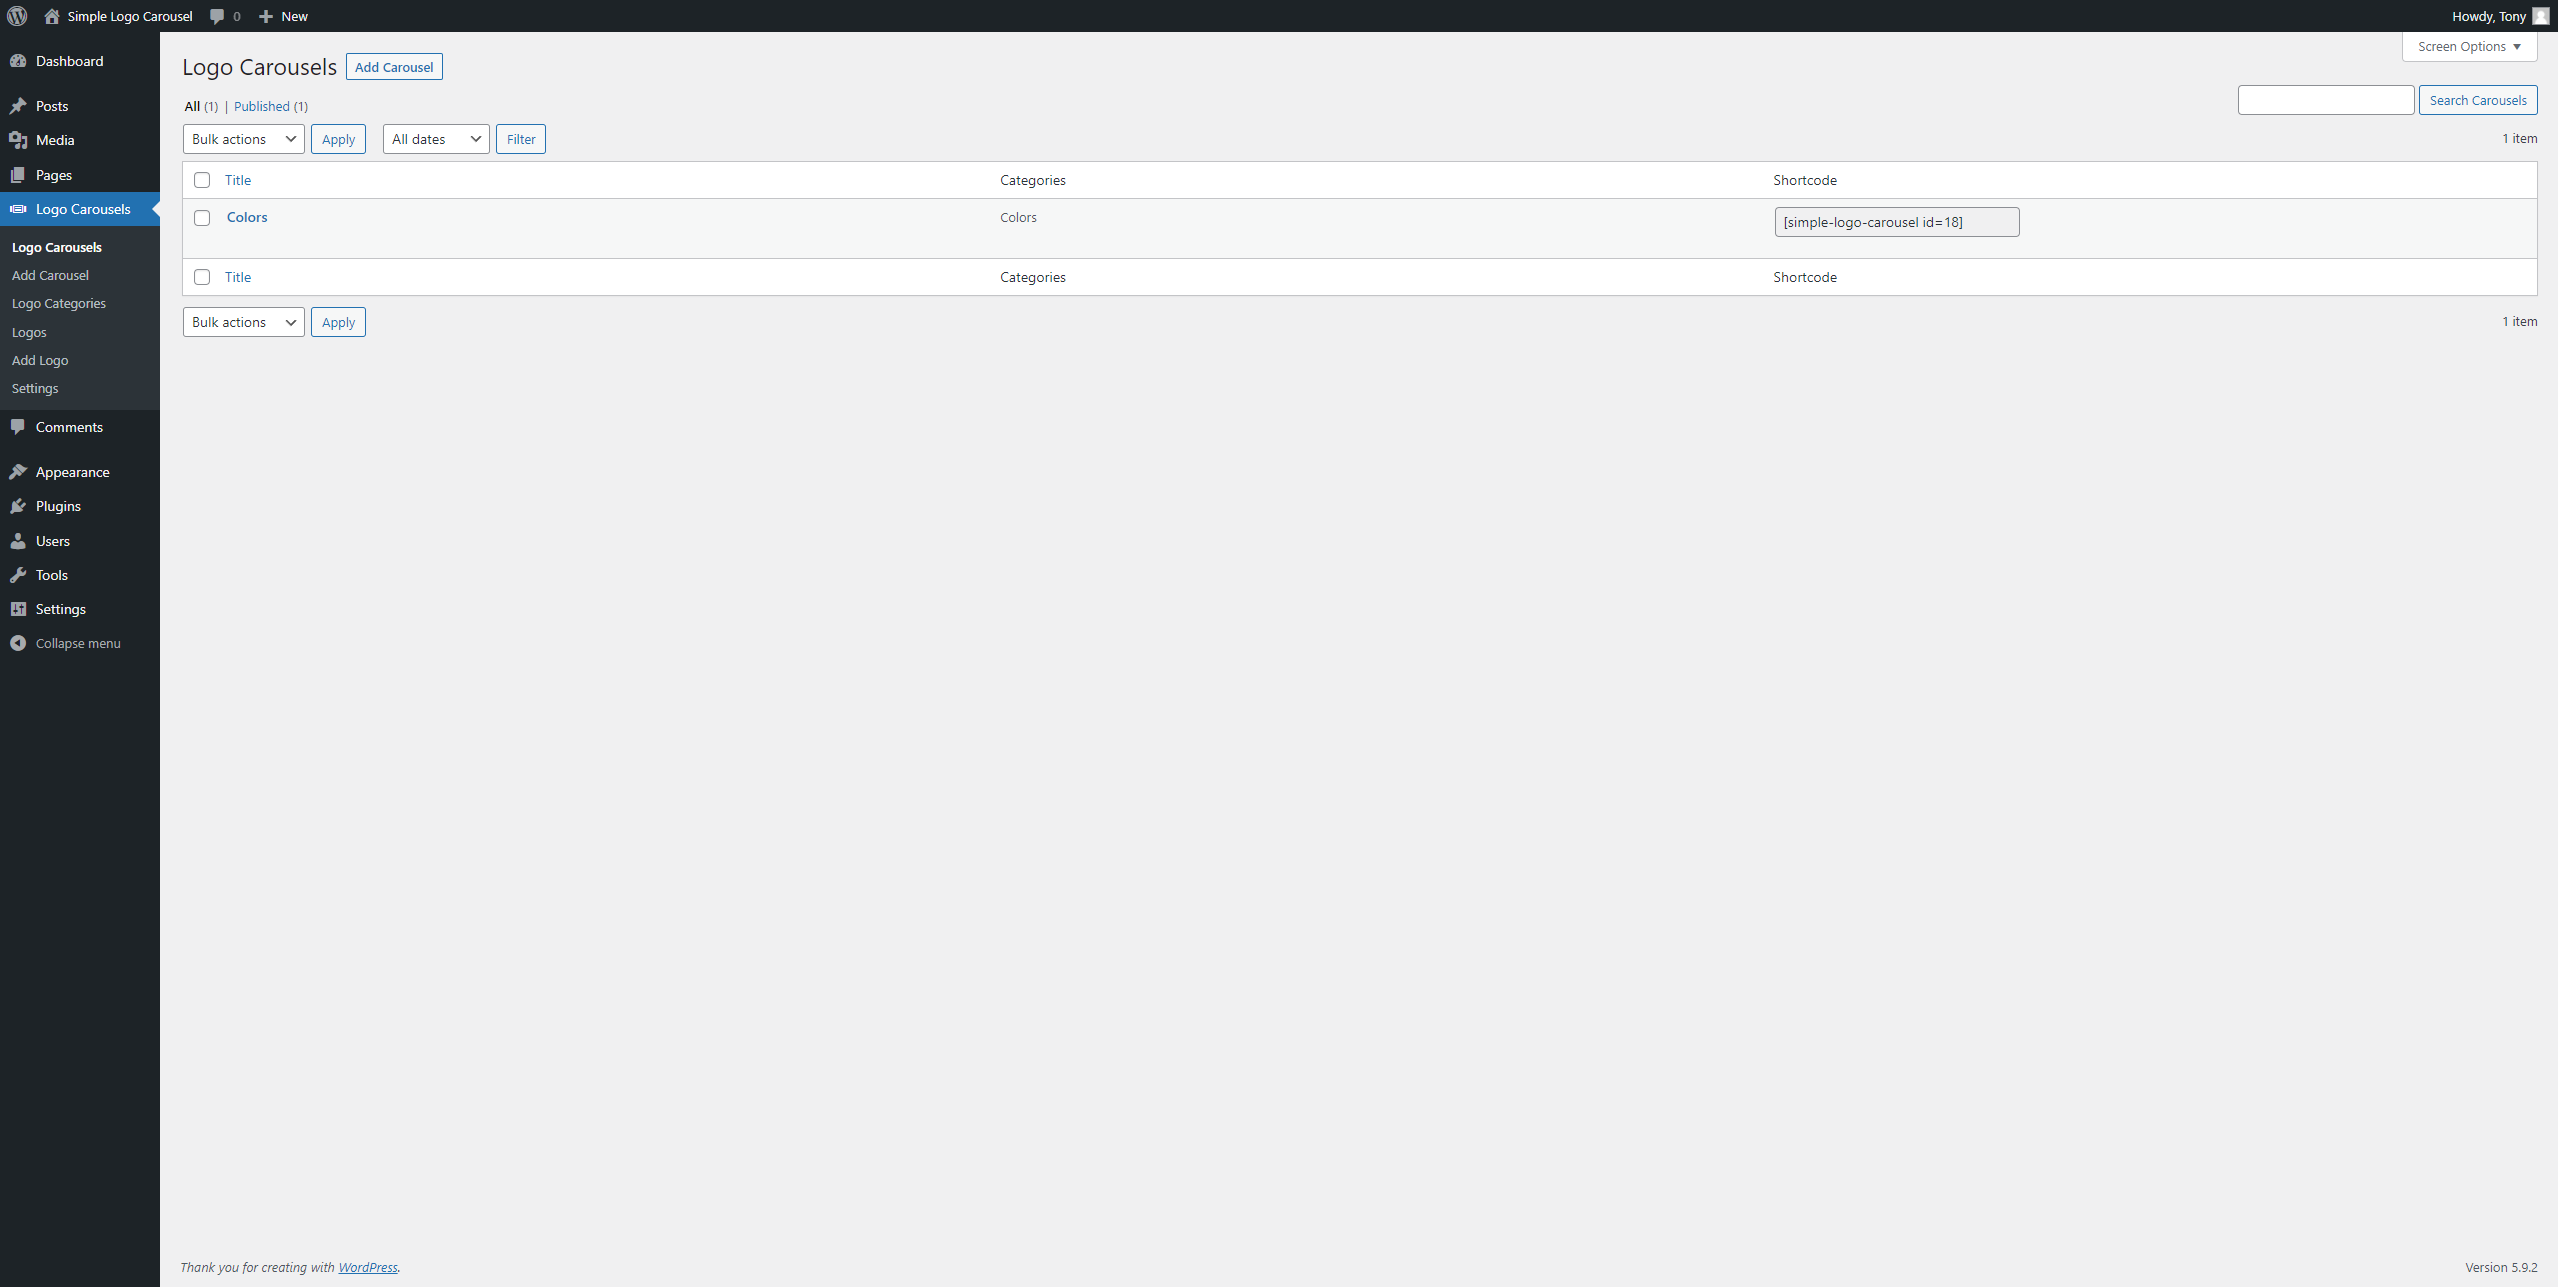Image resolution: width=2558 pixels, height=1287 pixels.
Task: Click the Comments icon in sidebar
Action: (x=18, y=427)
